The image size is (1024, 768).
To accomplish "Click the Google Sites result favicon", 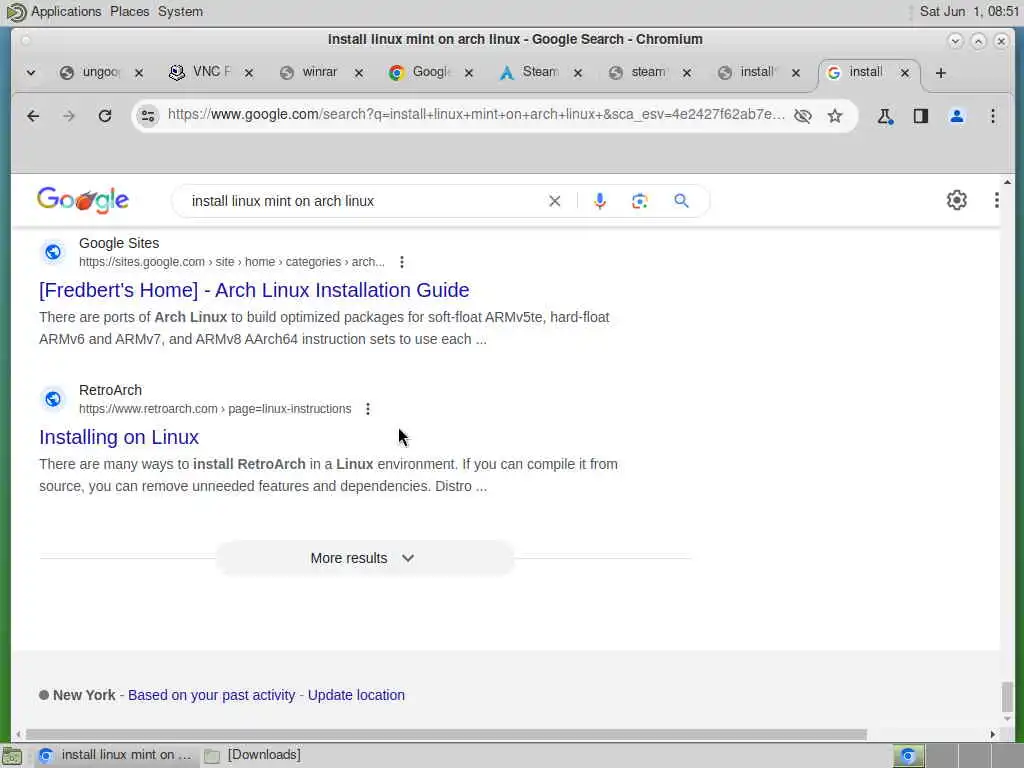I will [53, 252].
